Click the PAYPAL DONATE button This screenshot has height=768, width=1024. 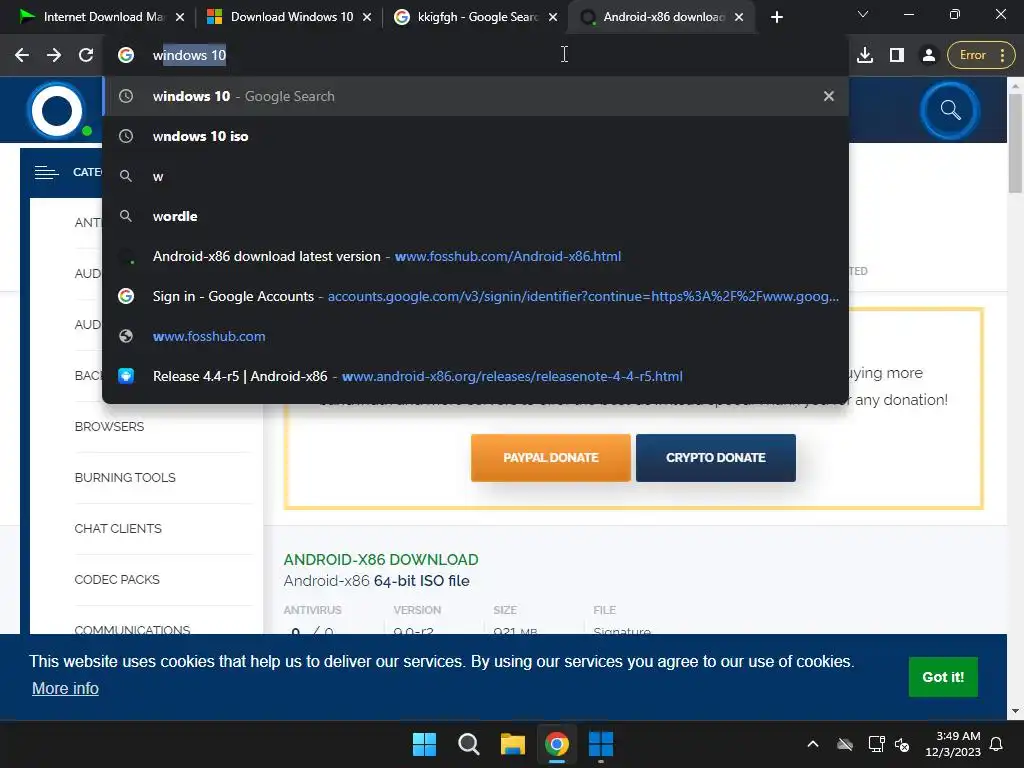(551, 458)
